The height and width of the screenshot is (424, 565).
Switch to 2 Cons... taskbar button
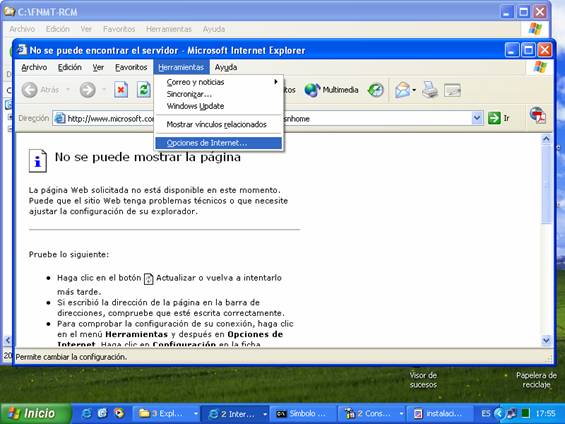371,414
